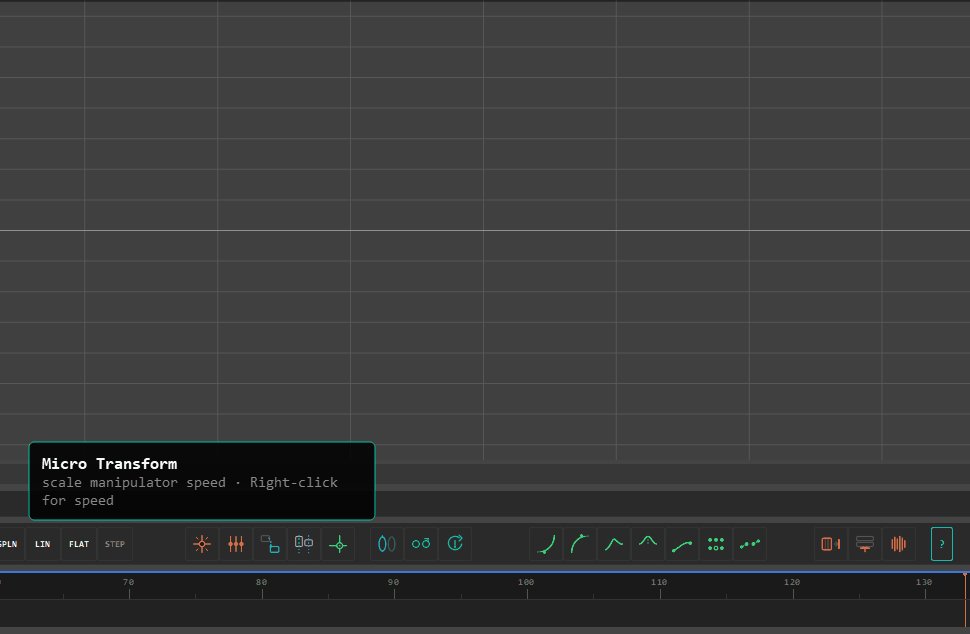Open help with the question mark button
This screenshot has height=634, width=970.
coord(942,544)
